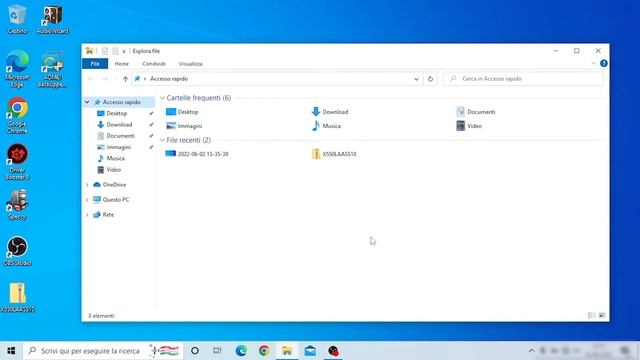640x360 pixels.
Task: Click the taskbar search box Scrivi qui
Action: 102,351
